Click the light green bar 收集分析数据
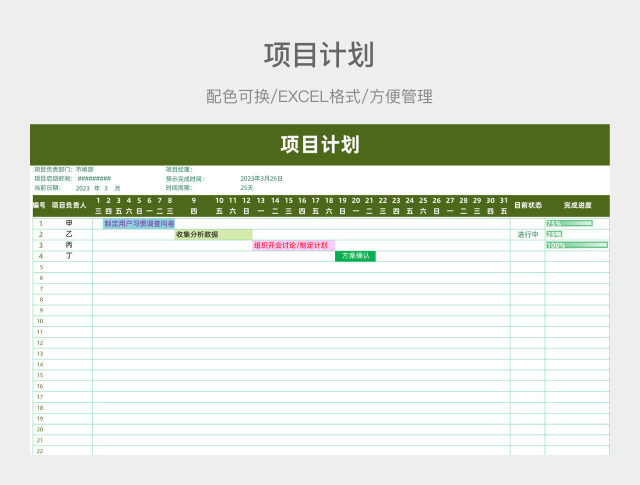 coord(213,234)
